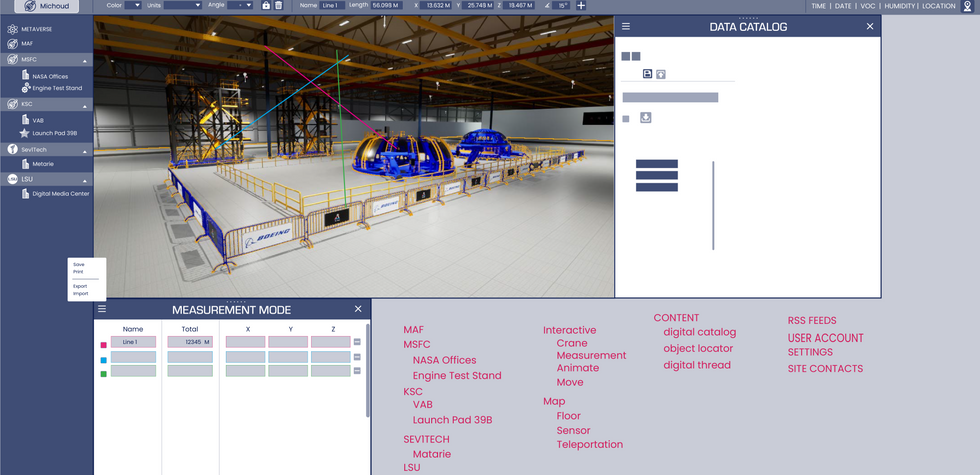Viewport: 980px width, 475px height.
Task: Click the Measurement Mode vertical scrollbar
Action: [x=368, y=370]
